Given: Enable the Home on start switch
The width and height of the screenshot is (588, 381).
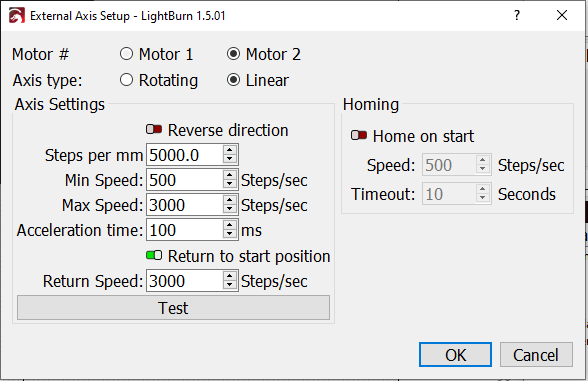Looking at the screenshot, I should 358,135.
